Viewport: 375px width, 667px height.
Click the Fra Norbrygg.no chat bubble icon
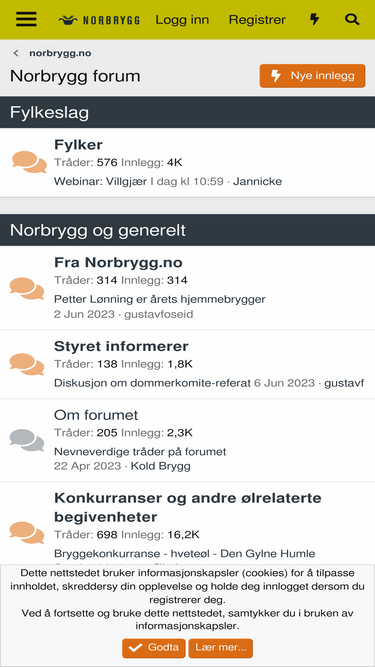[x=27, y=288]
